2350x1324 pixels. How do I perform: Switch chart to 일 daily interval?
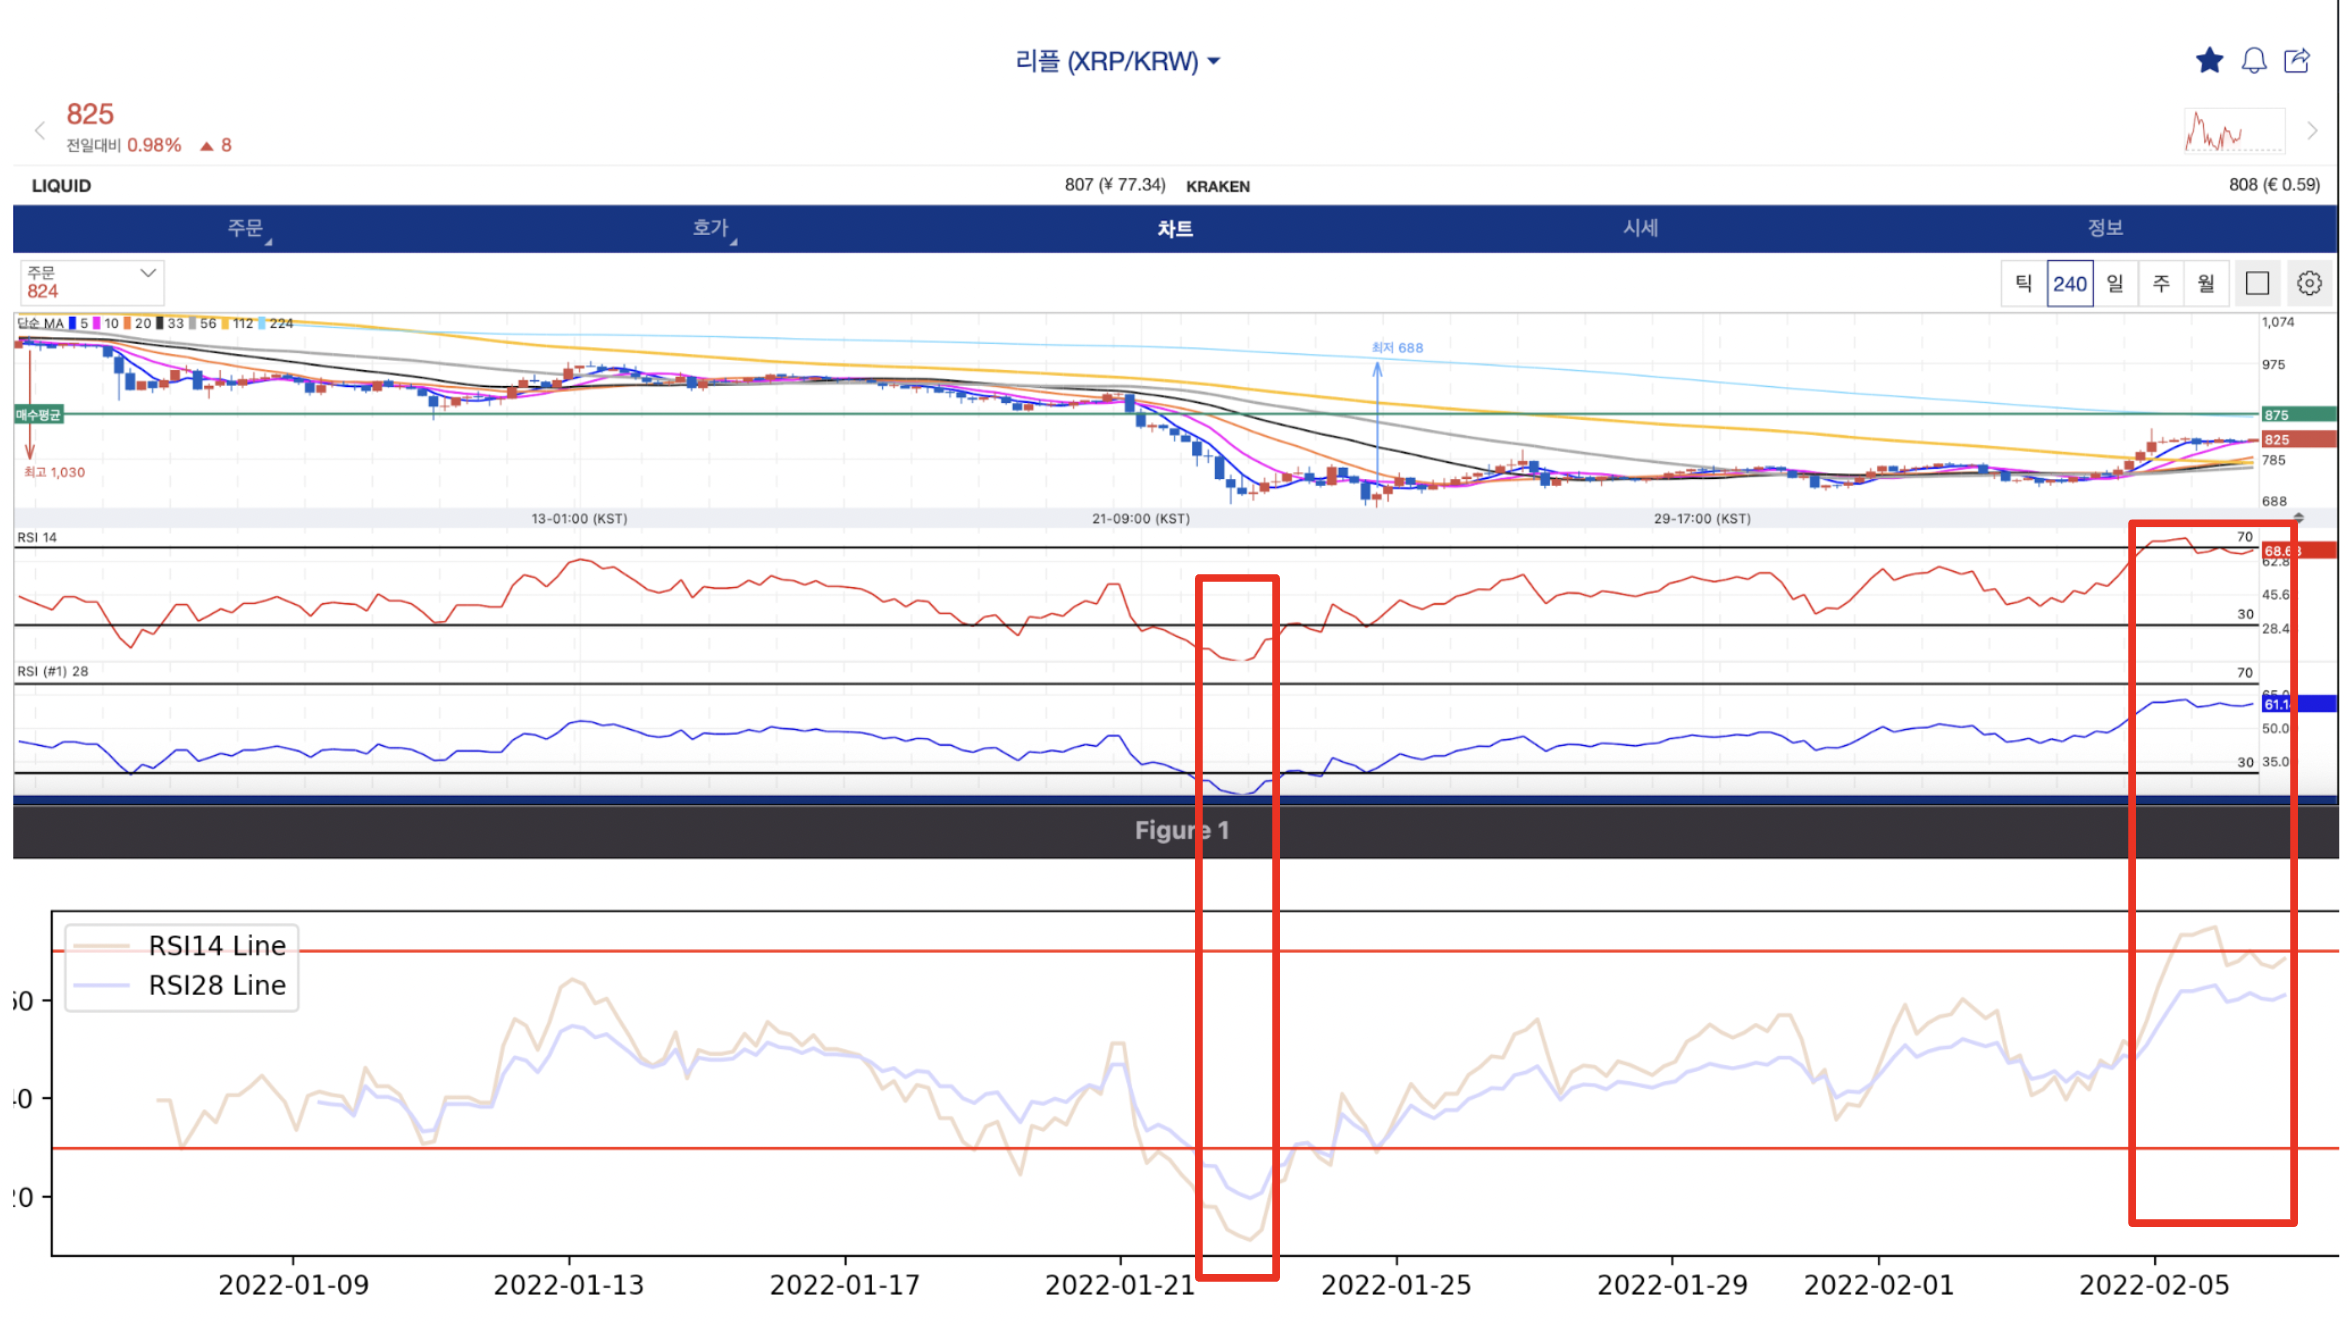2115,284
